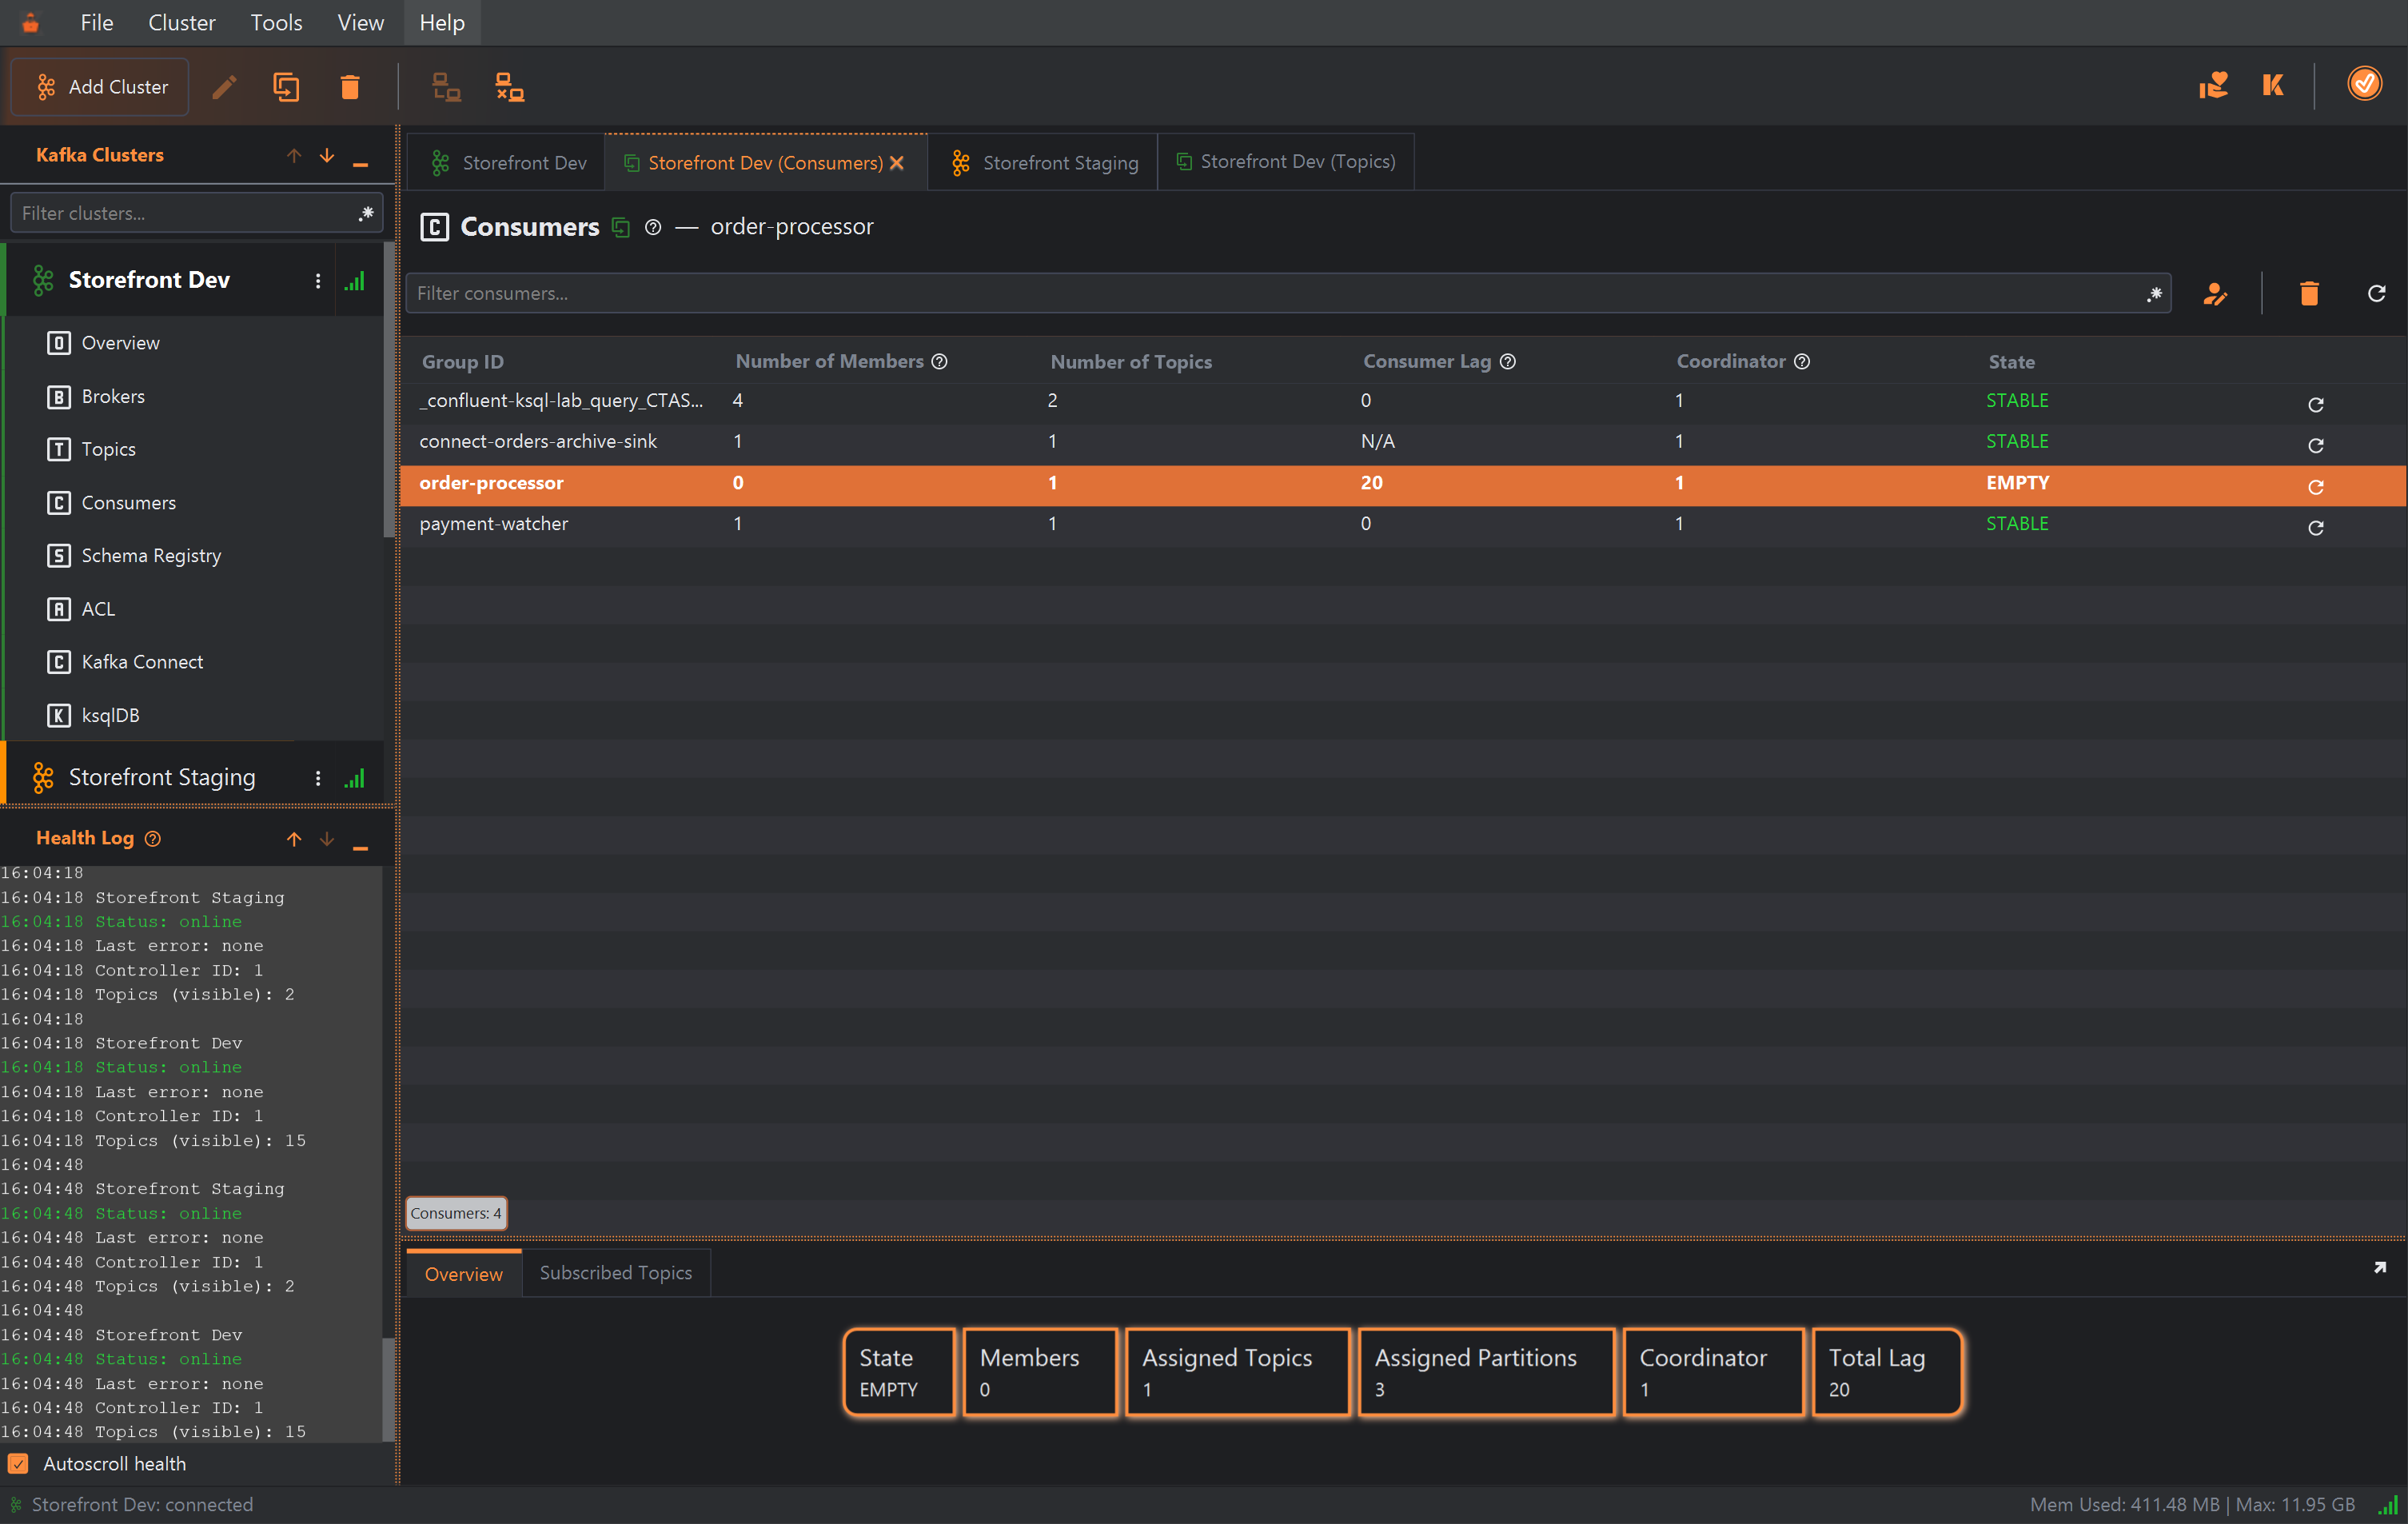Open the Help menu
Viewport: 2408px width, 1524px height.
(442, 22)
